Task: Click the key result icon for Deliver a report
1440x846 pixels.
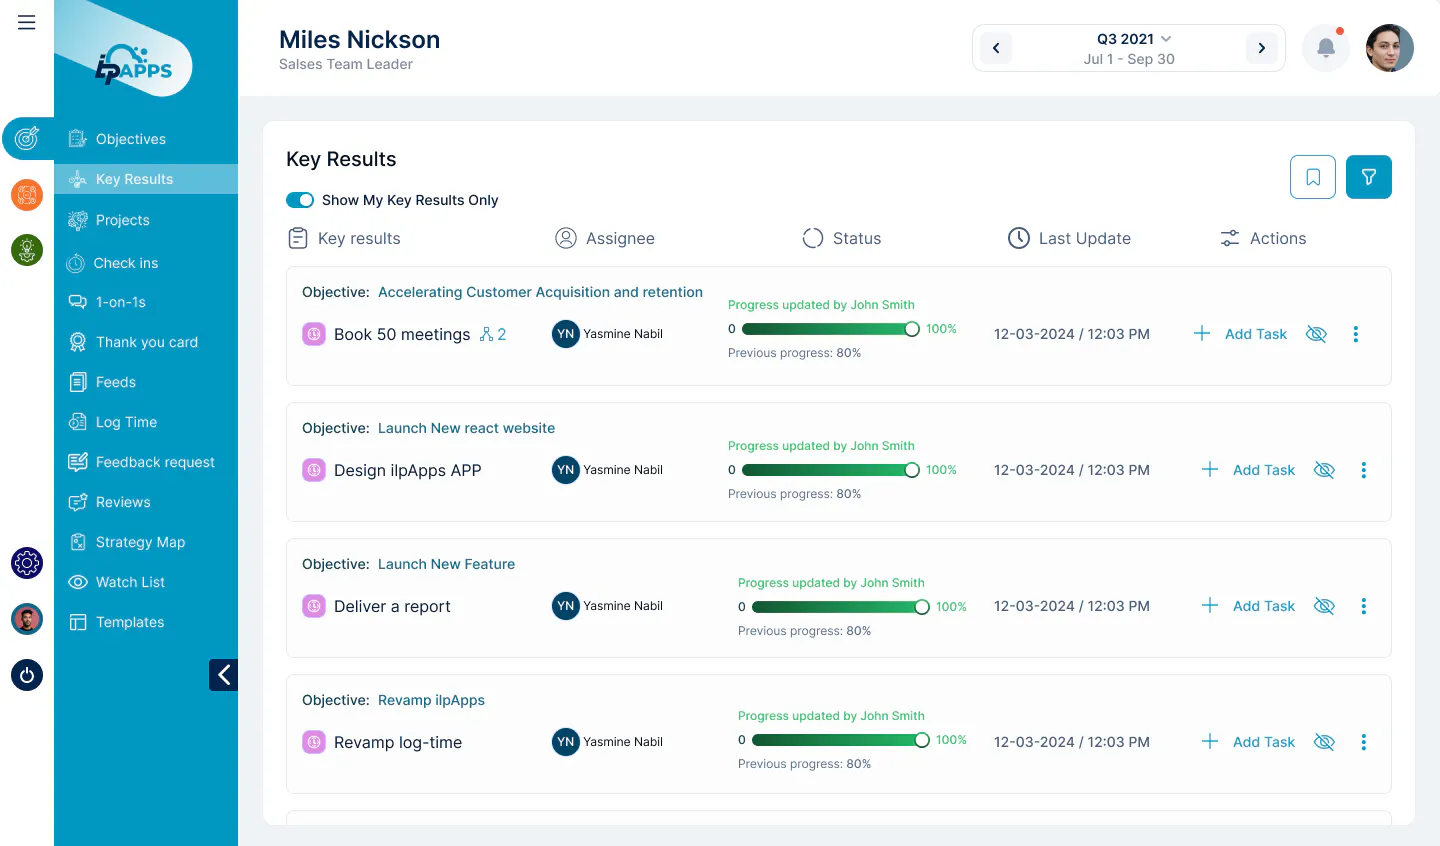Action: (314, 606)
